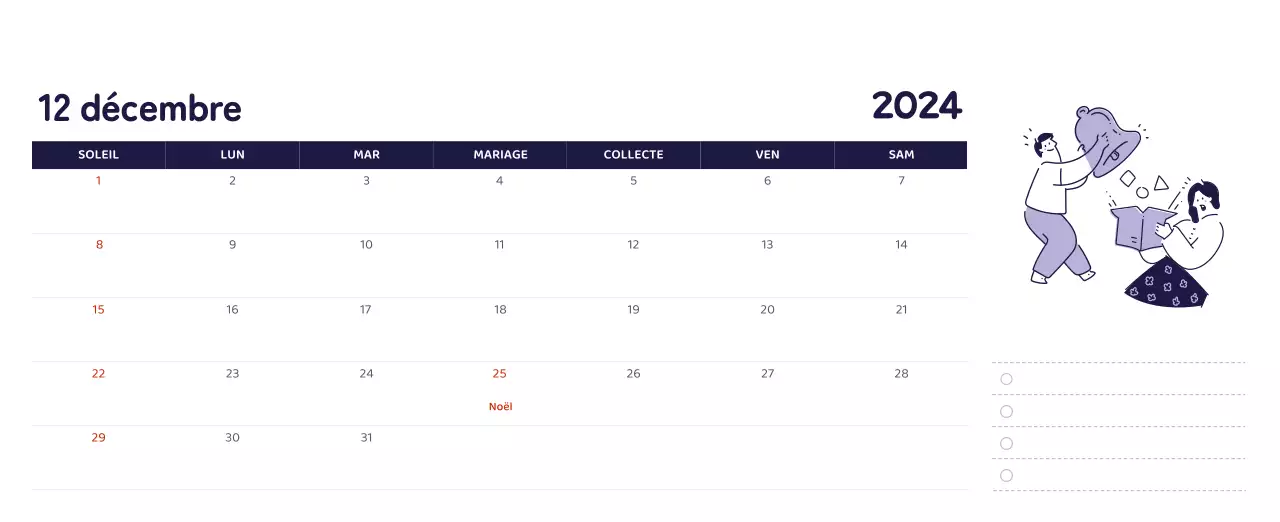
Task: Pick day 14 in the calendar grid
Action: 901,245
